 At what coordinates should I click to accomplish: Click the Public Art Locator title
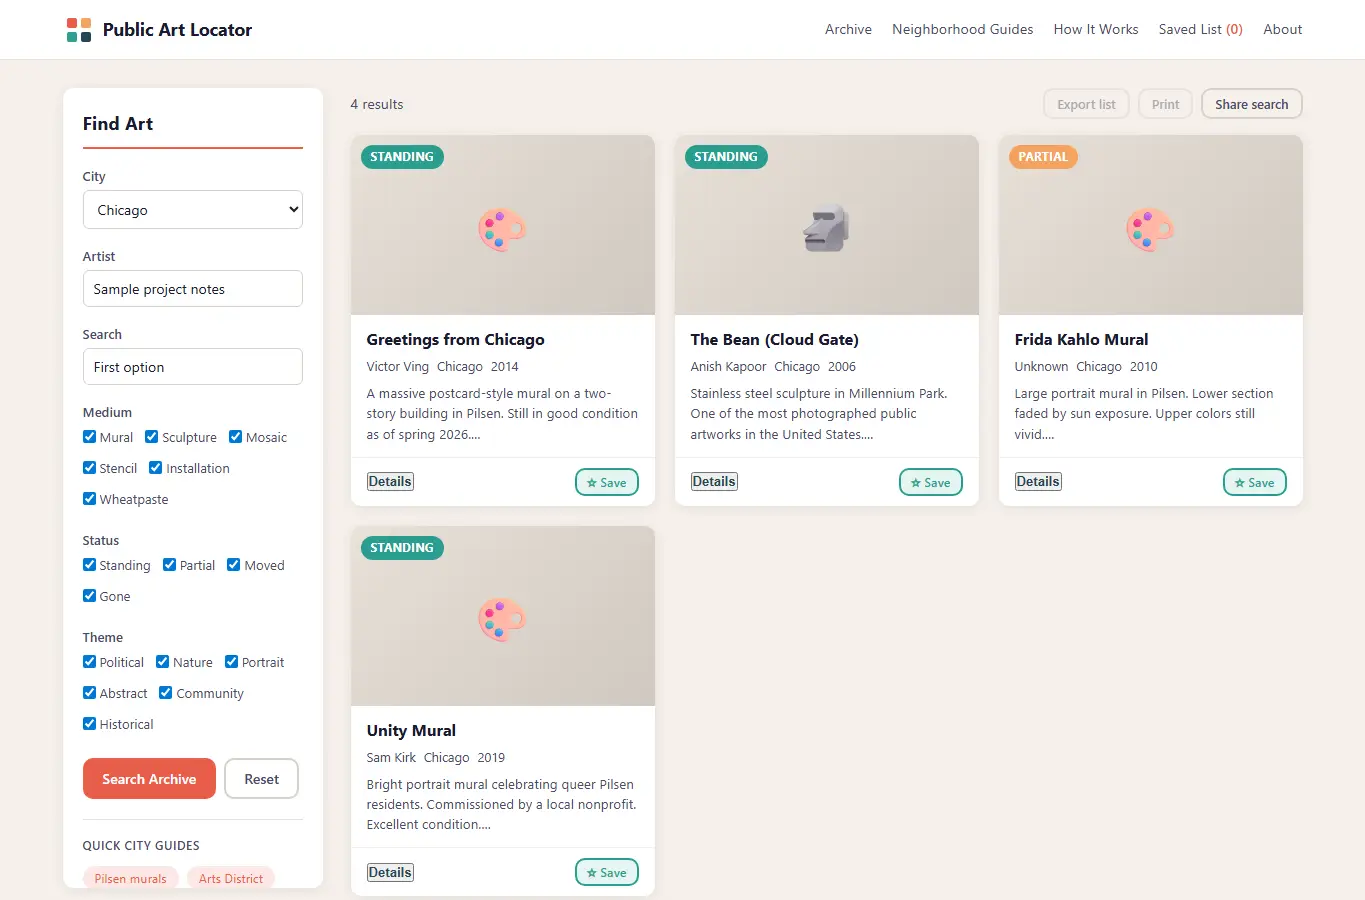[x=177, y=30]
